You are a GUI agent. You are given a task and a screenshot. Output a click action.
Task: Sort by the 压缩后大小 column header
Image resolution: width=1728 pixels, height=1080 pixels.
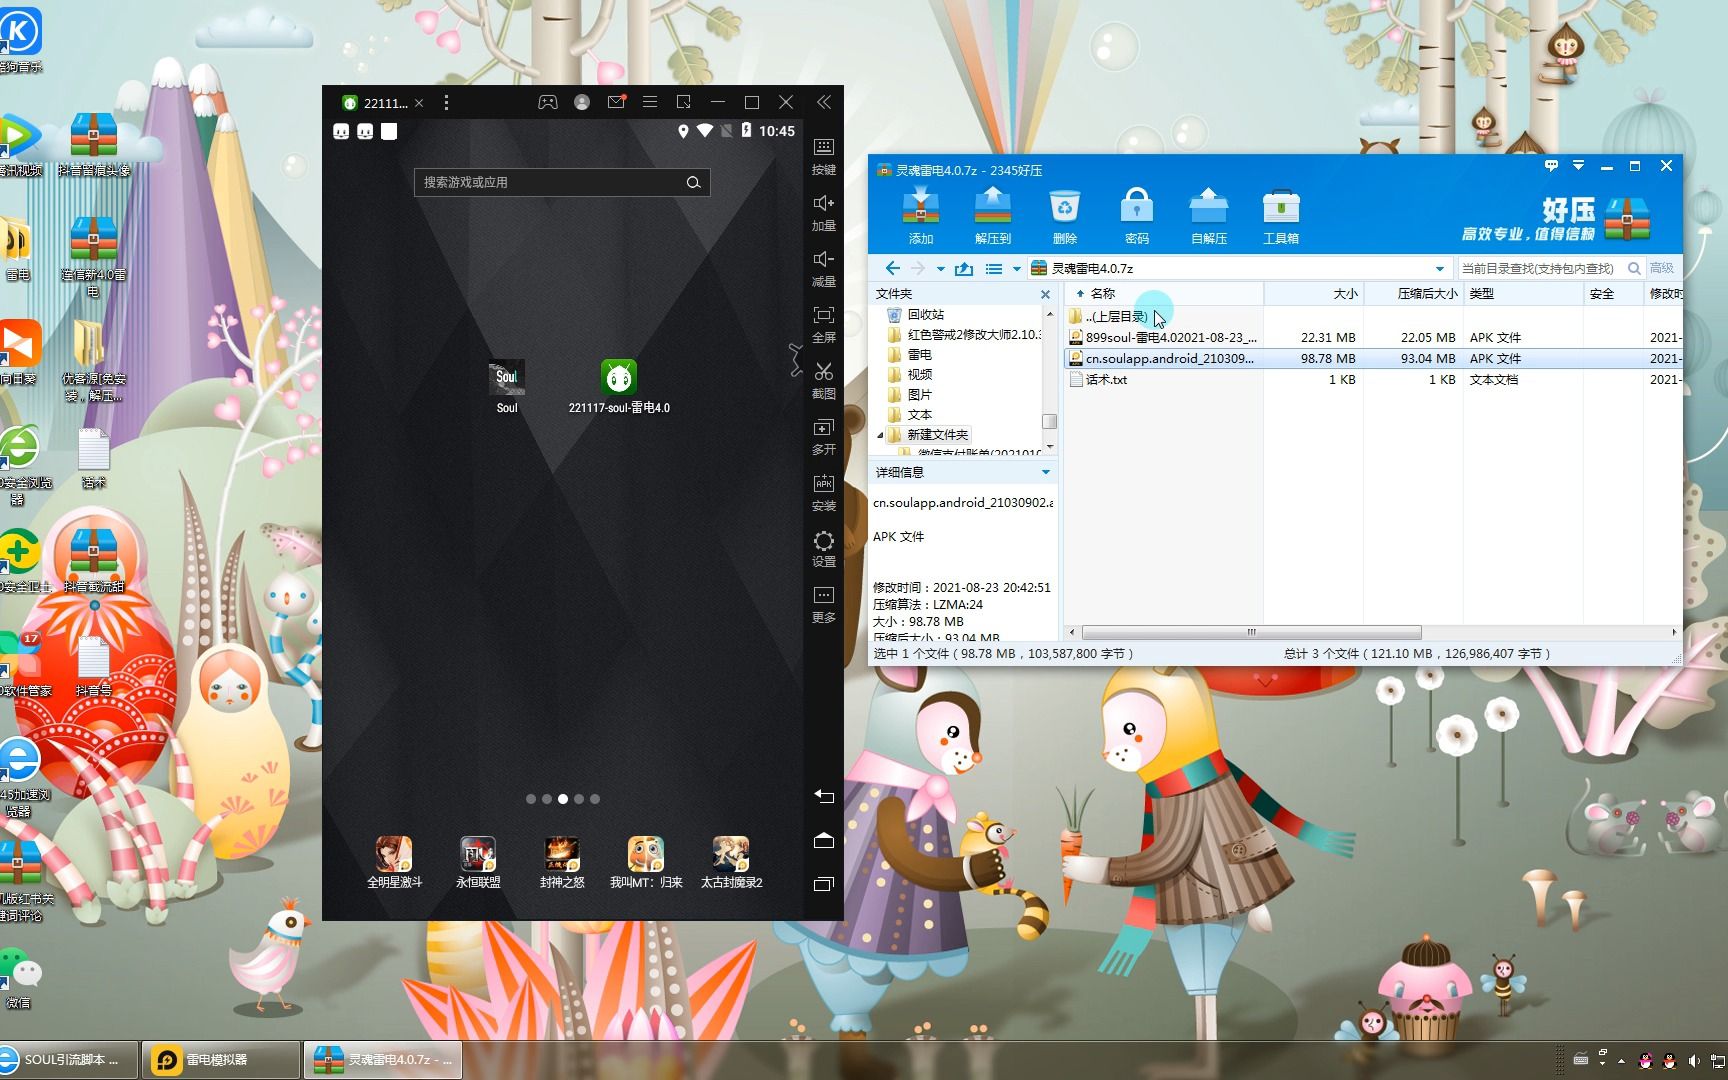pos(1414,293)
